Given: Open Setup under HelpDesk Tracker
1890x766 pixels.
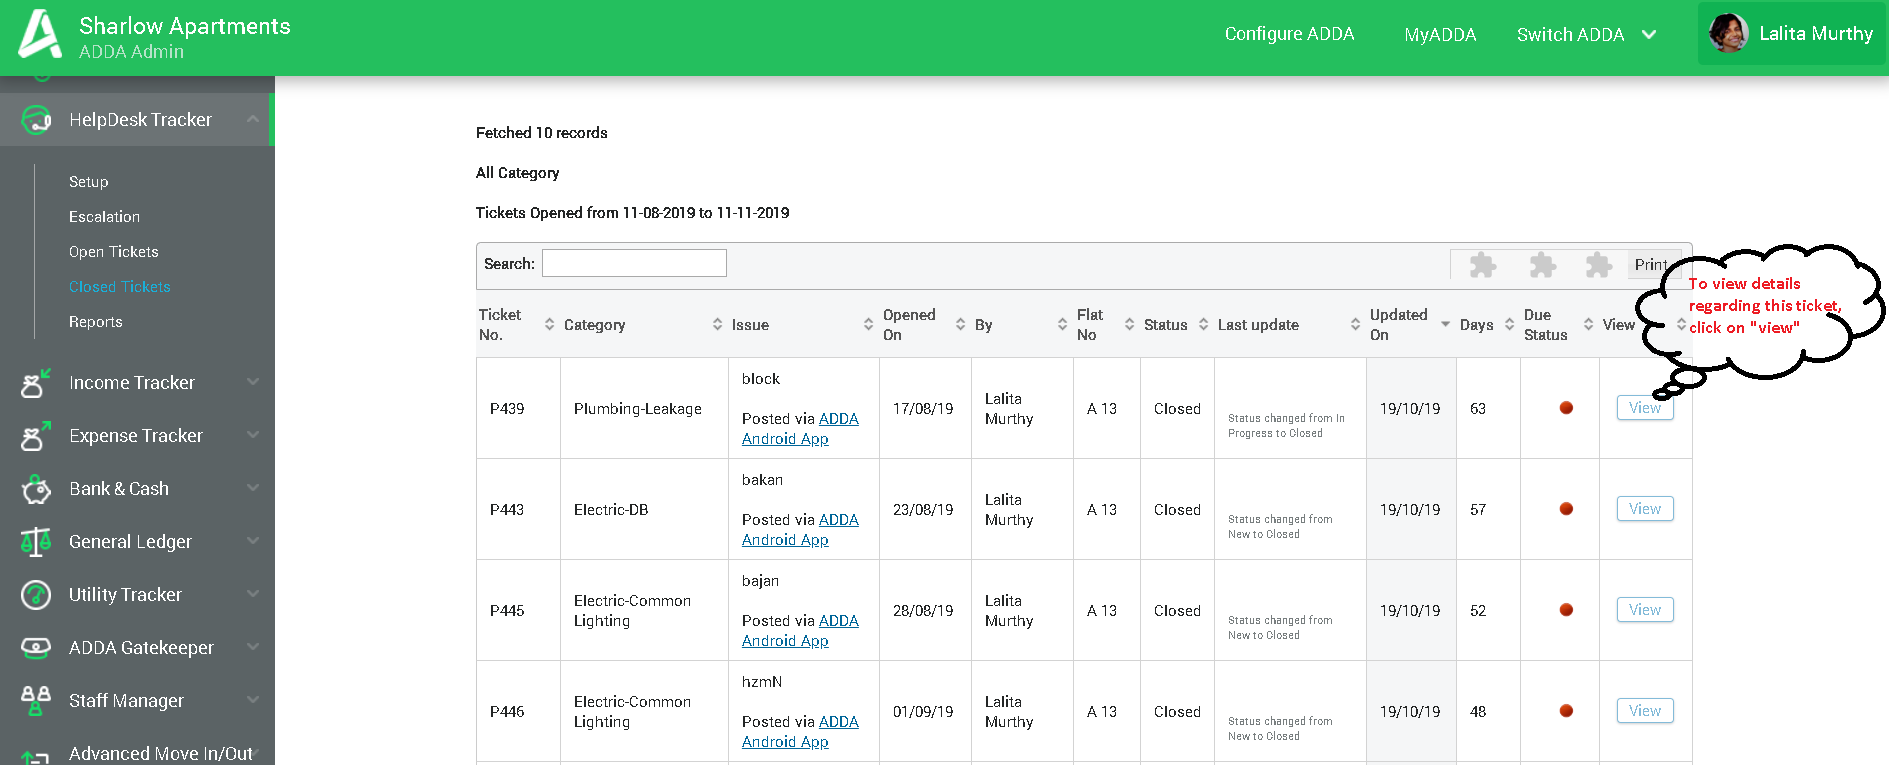Looking at the screenshot, I should click(89, 182).
